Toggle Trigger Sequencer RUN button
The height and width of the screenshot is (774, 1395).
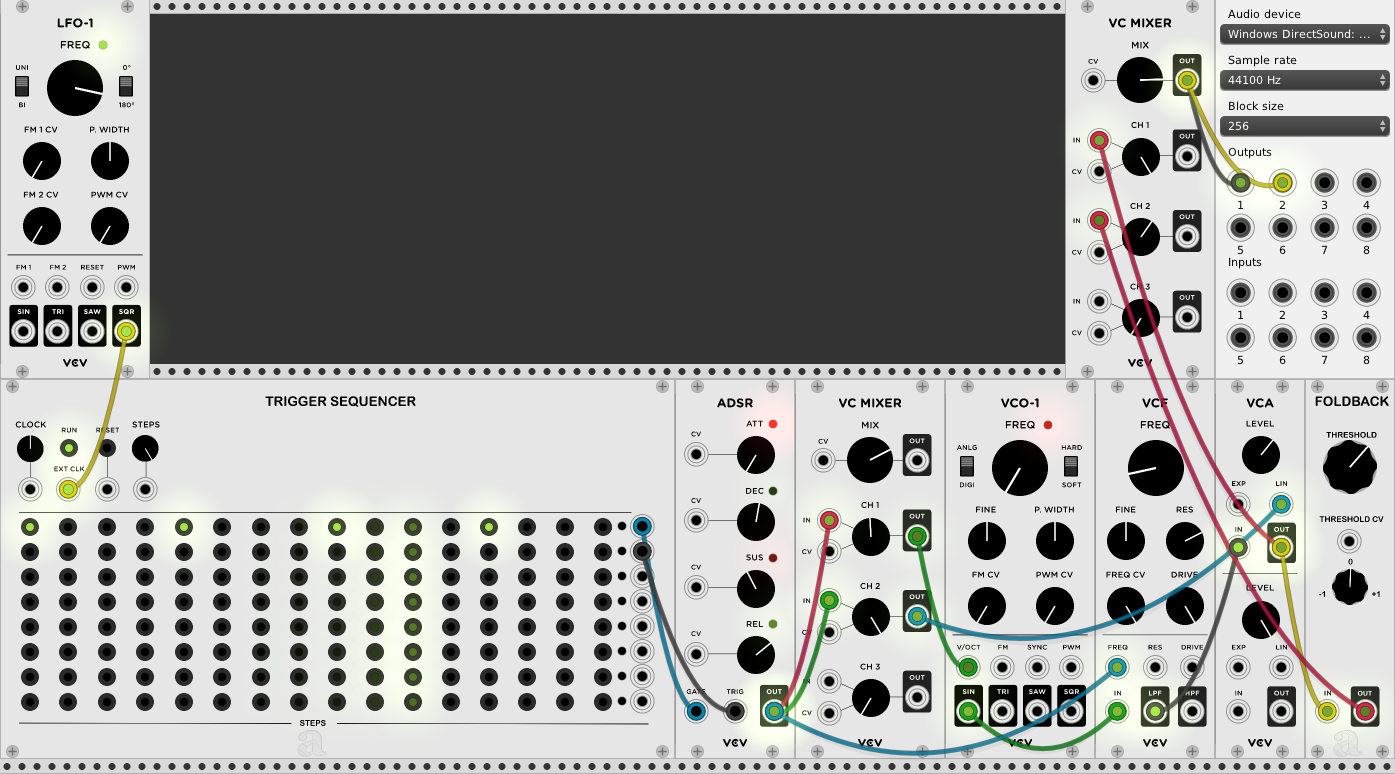coord(69,448)
